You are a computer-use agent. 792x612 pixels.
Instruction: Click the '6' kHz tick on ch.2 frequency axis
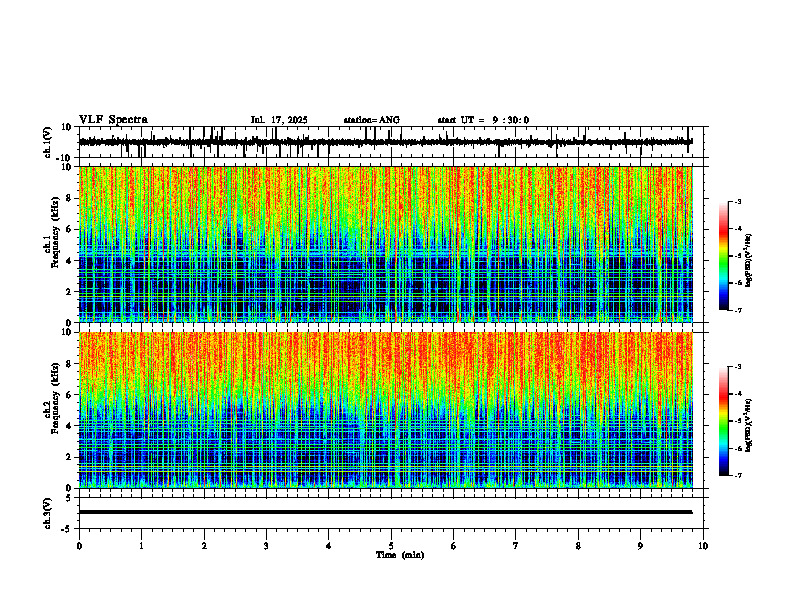click(70, 395)
